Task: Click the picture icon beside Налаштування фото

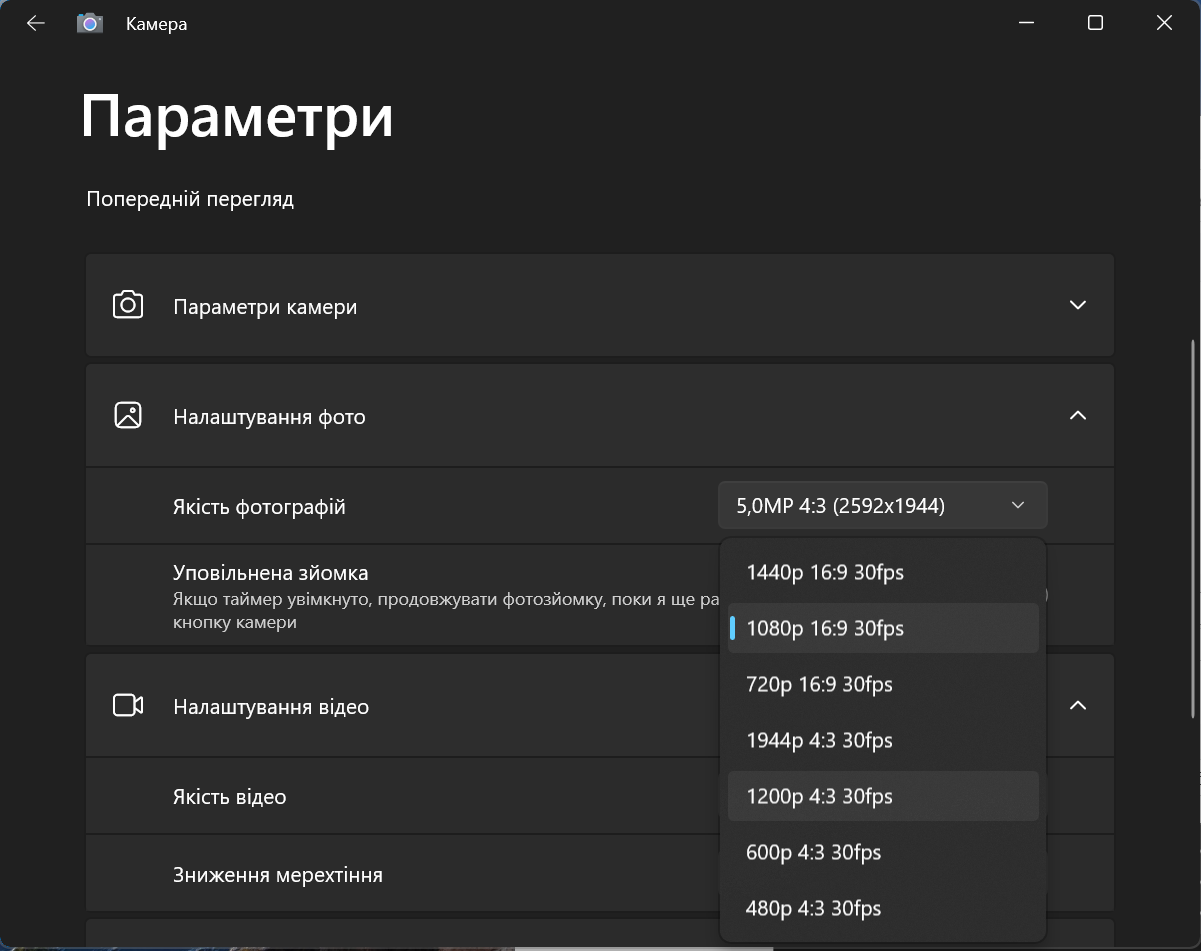Action: point(128,415)
